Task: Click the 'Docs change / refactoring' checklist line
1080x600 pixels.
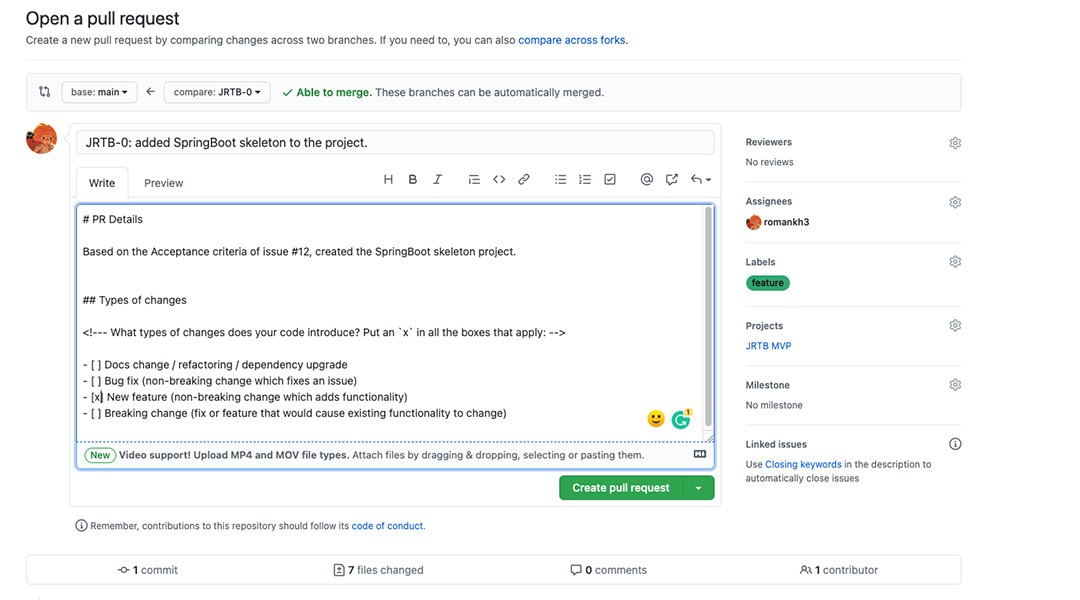Action: (215, 364)
